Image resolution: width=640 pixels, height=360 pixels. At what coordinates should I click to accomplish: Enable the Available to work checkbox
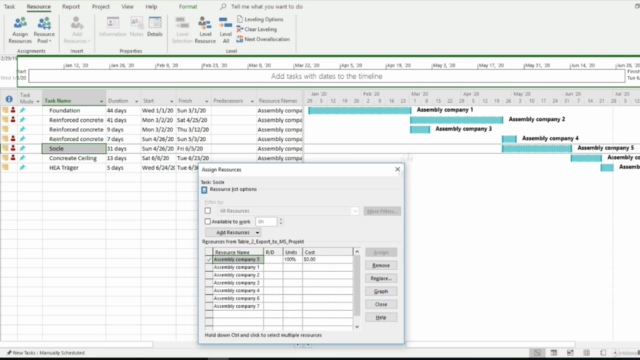pyautogui.click(x=207, y=221)
